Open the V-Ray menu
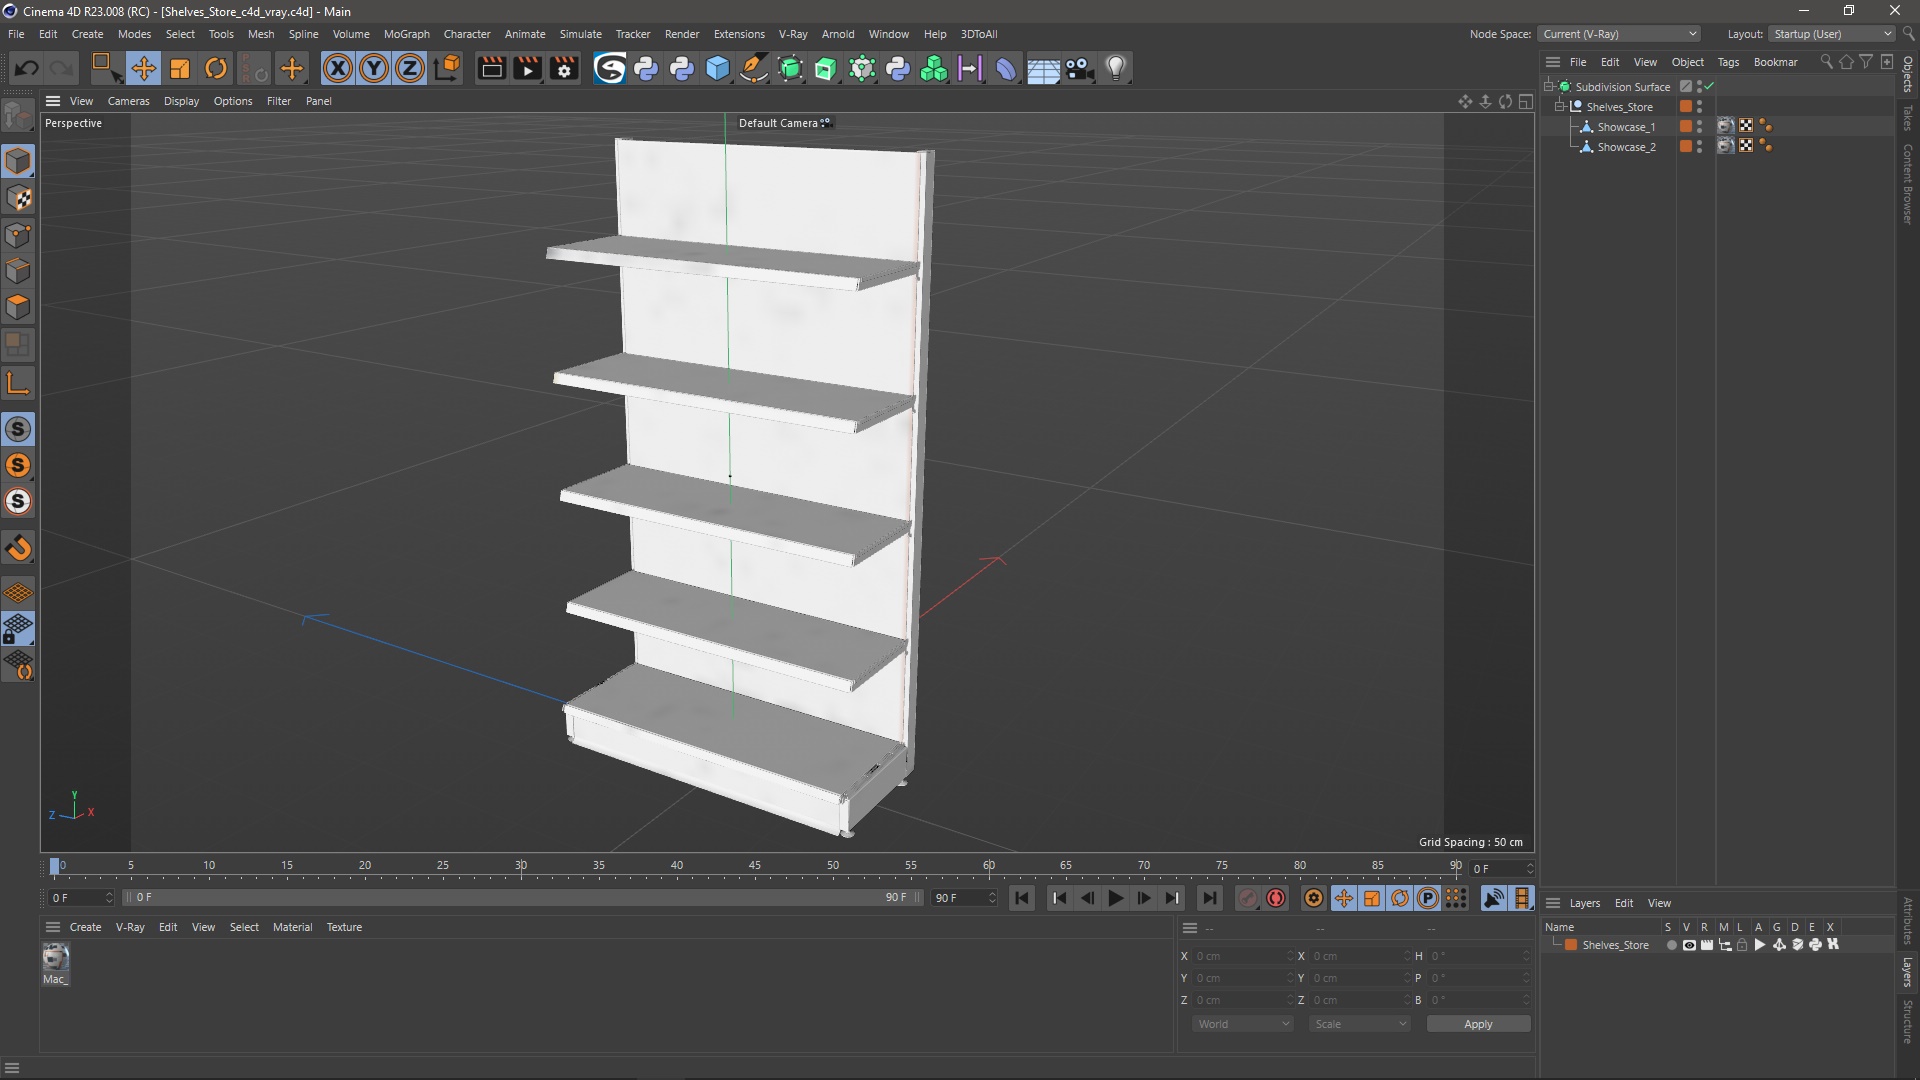This screenshot has height=1080, width=1920. click(x=793, y=34)
